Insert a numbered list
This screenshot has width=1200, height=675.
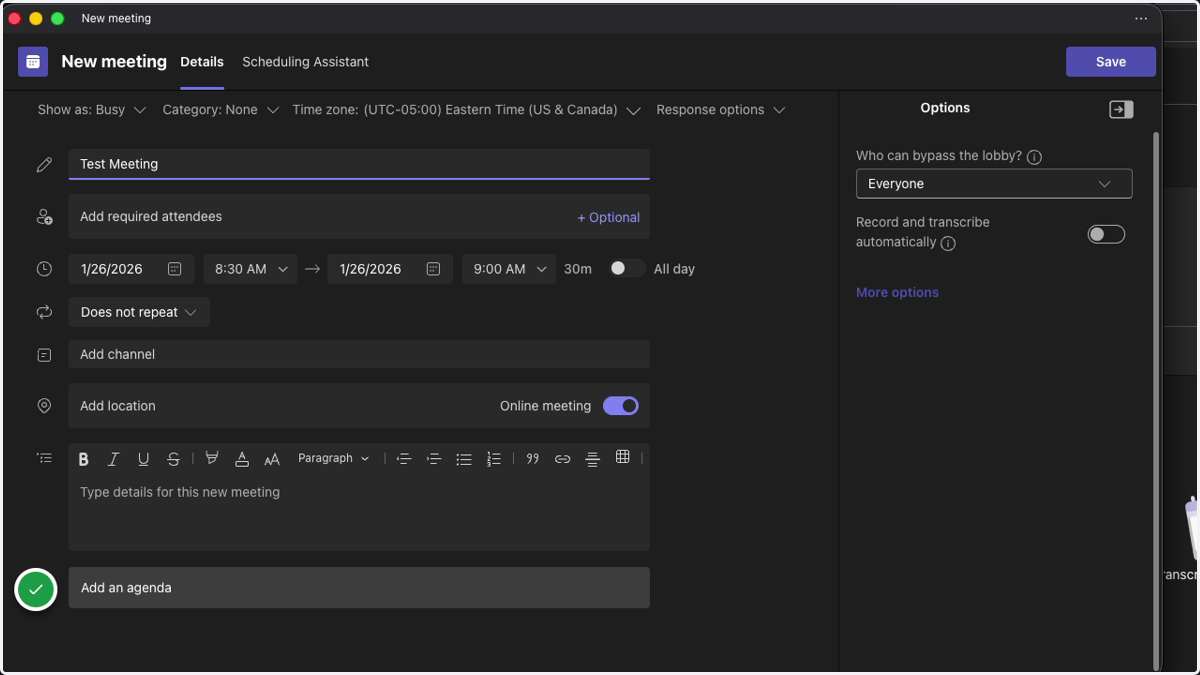pyautogui.click(x=494, y=459)
